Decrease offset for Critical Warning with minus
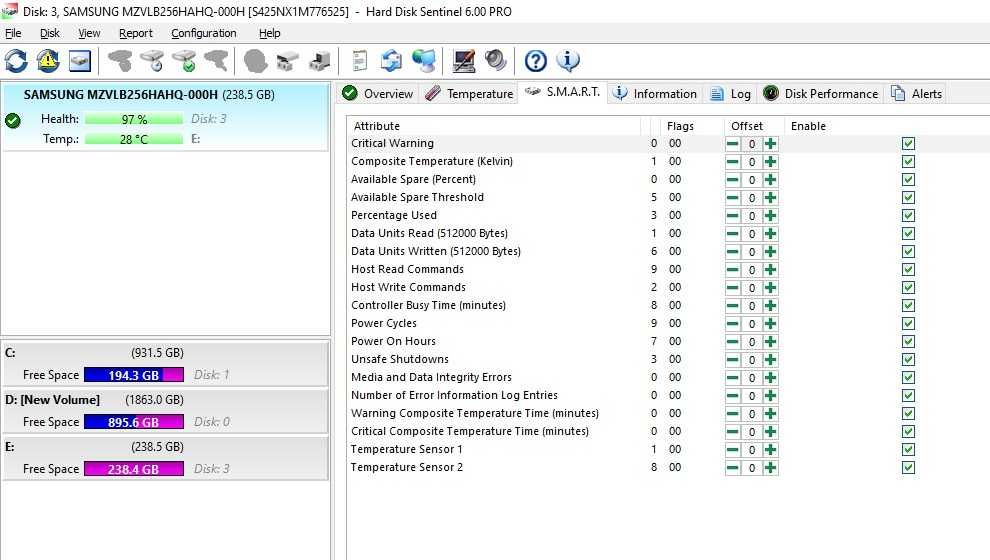The width and height of the screenshot is (990, 560). point(732,144)
